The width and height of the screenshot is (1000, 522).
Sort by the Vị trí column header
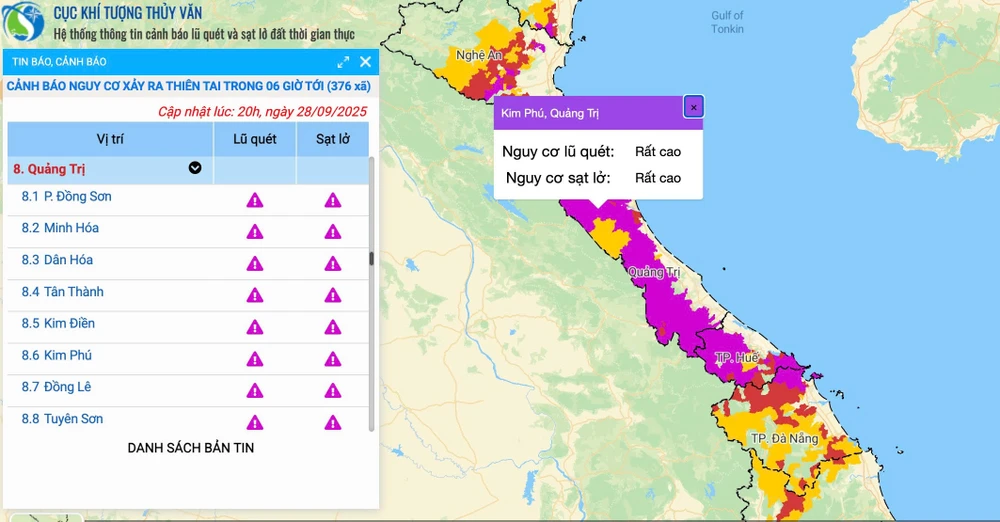pyautogui.click(x=110, y=139)
